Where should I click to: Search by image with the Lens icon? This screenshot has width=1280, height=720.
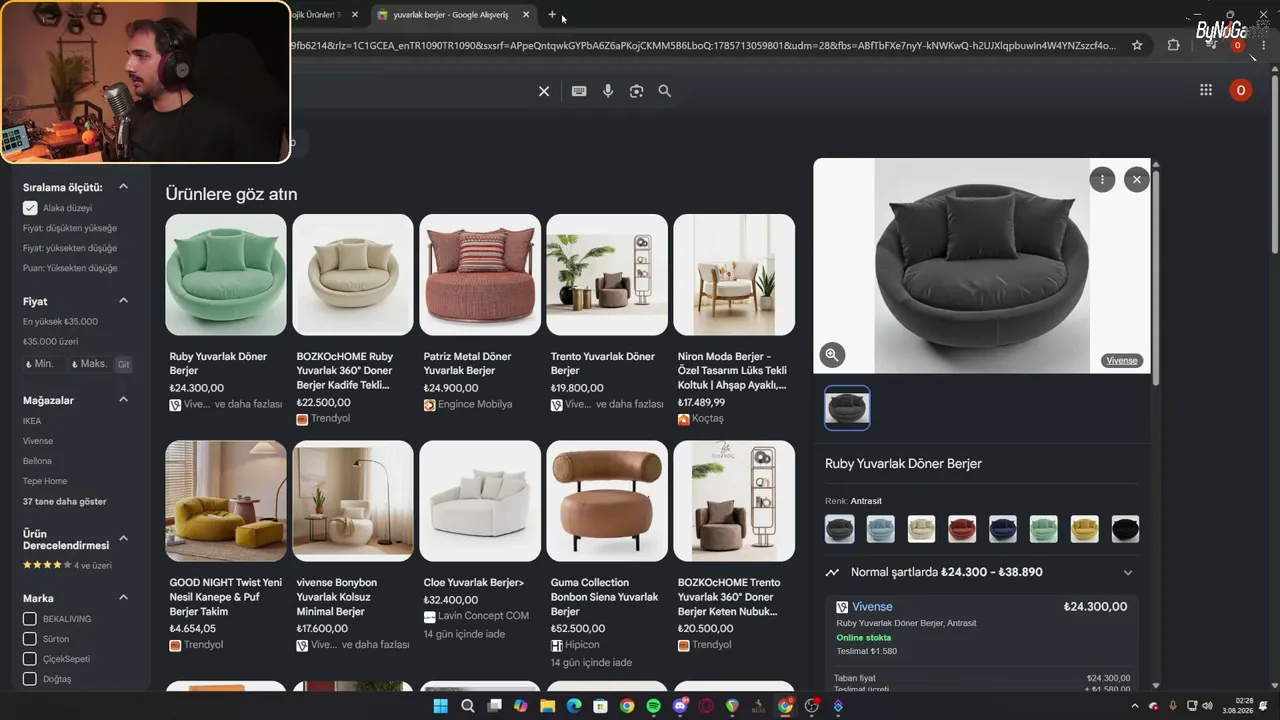point(636,91)
